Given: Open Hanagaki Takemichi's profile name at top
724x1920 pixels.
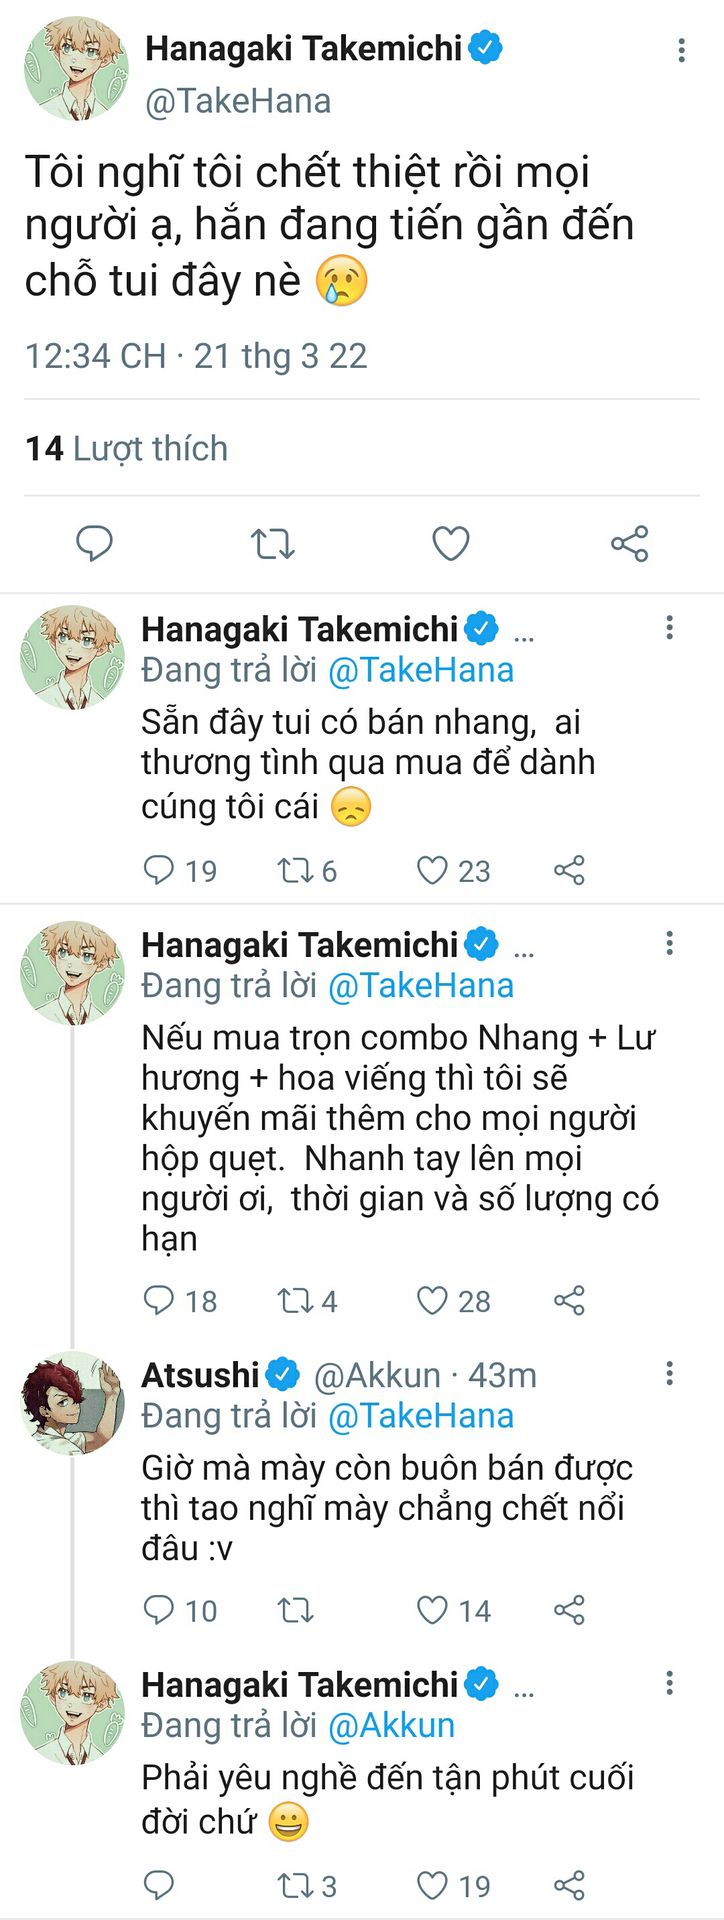Looking at the screenshot, I should coord(304,48).
